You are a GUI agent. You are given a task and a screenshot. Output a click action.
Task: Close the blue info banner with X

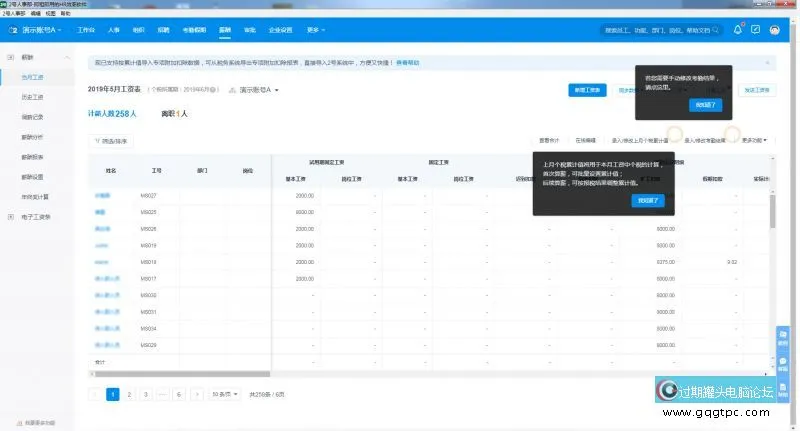767,62
